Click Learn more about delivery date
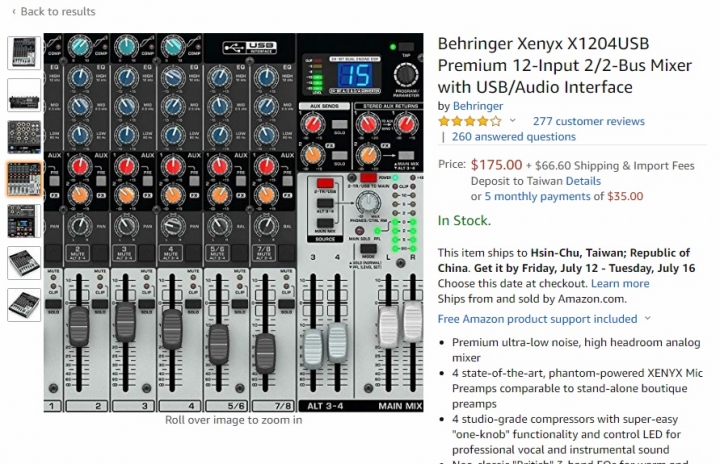This screenshot has width=720, height=464. pos(620,283)
